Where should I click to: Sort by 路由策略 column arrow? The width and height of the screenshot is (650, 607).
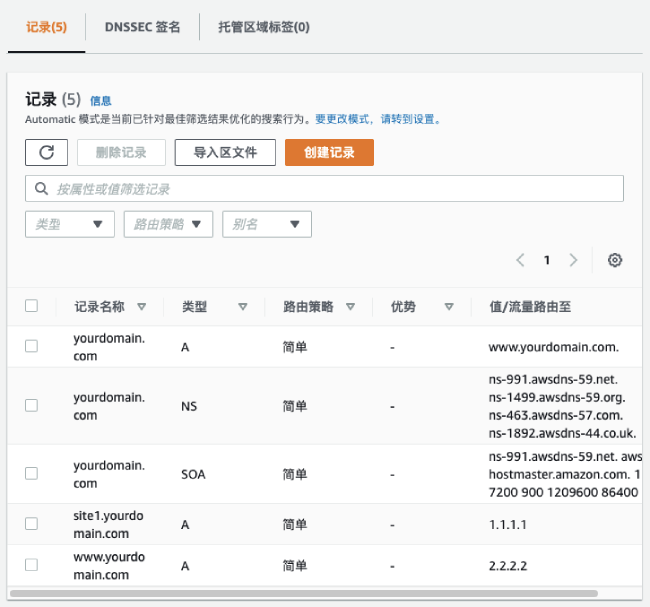[x=349, y=307]
